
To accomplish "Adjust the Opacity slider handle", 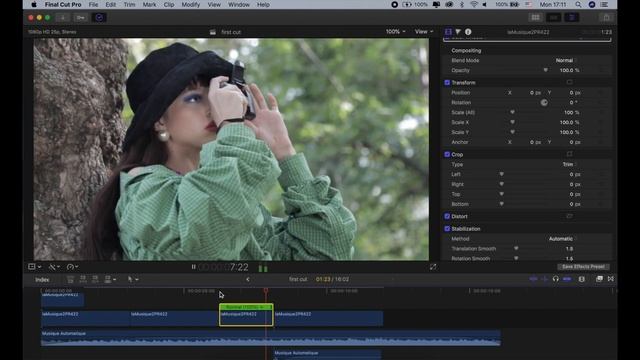I will click(545, 70).
